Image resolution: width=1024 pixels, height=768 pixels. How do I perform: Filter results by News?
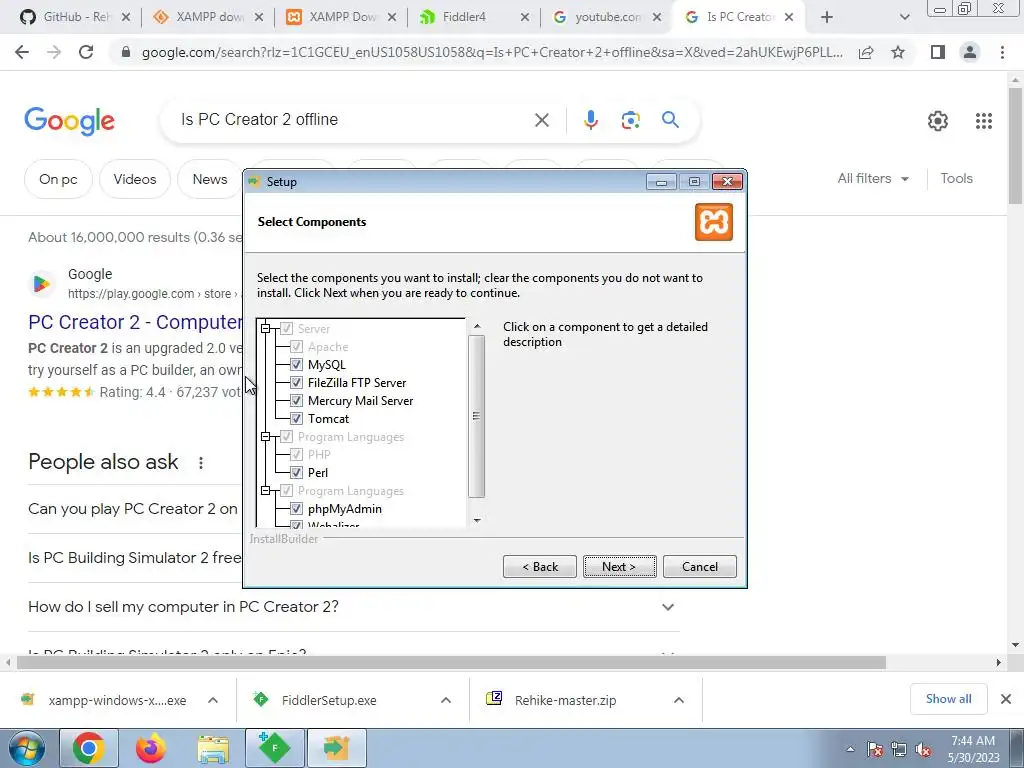(x=210, y=179)
